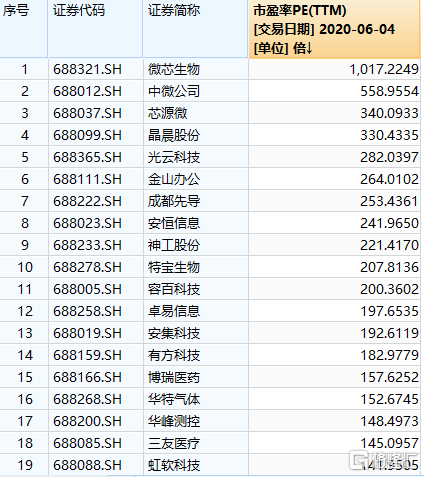The width and height of the screenshot is (424, 477).
Task: Click the 证券代码 column header
Action: coord(95,29)
